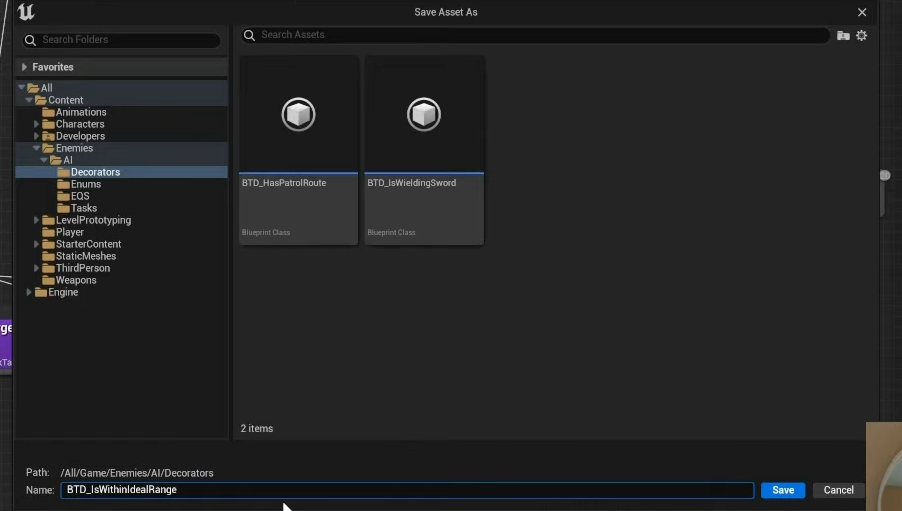
Task: Select the Weapons folder icon
Action: coord(48,280)
